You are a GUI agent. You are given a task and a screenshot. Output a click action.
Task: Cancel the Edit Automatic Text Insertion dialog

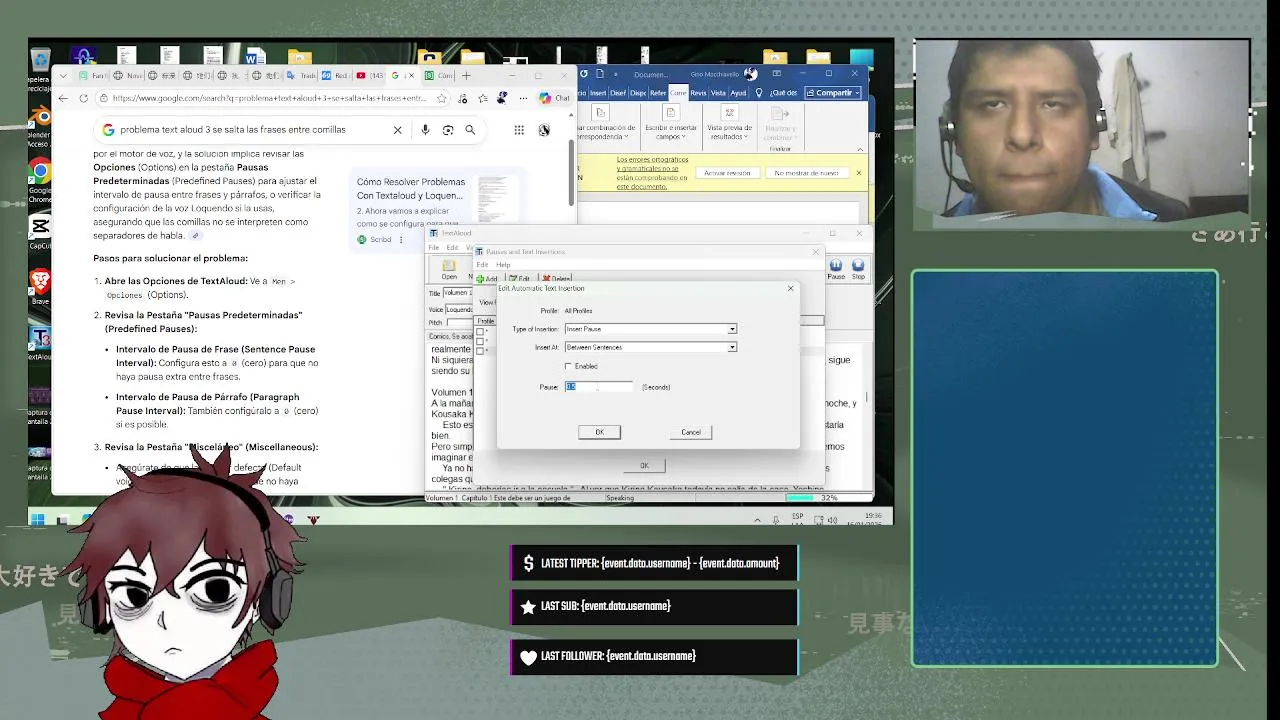click(691, 432)
